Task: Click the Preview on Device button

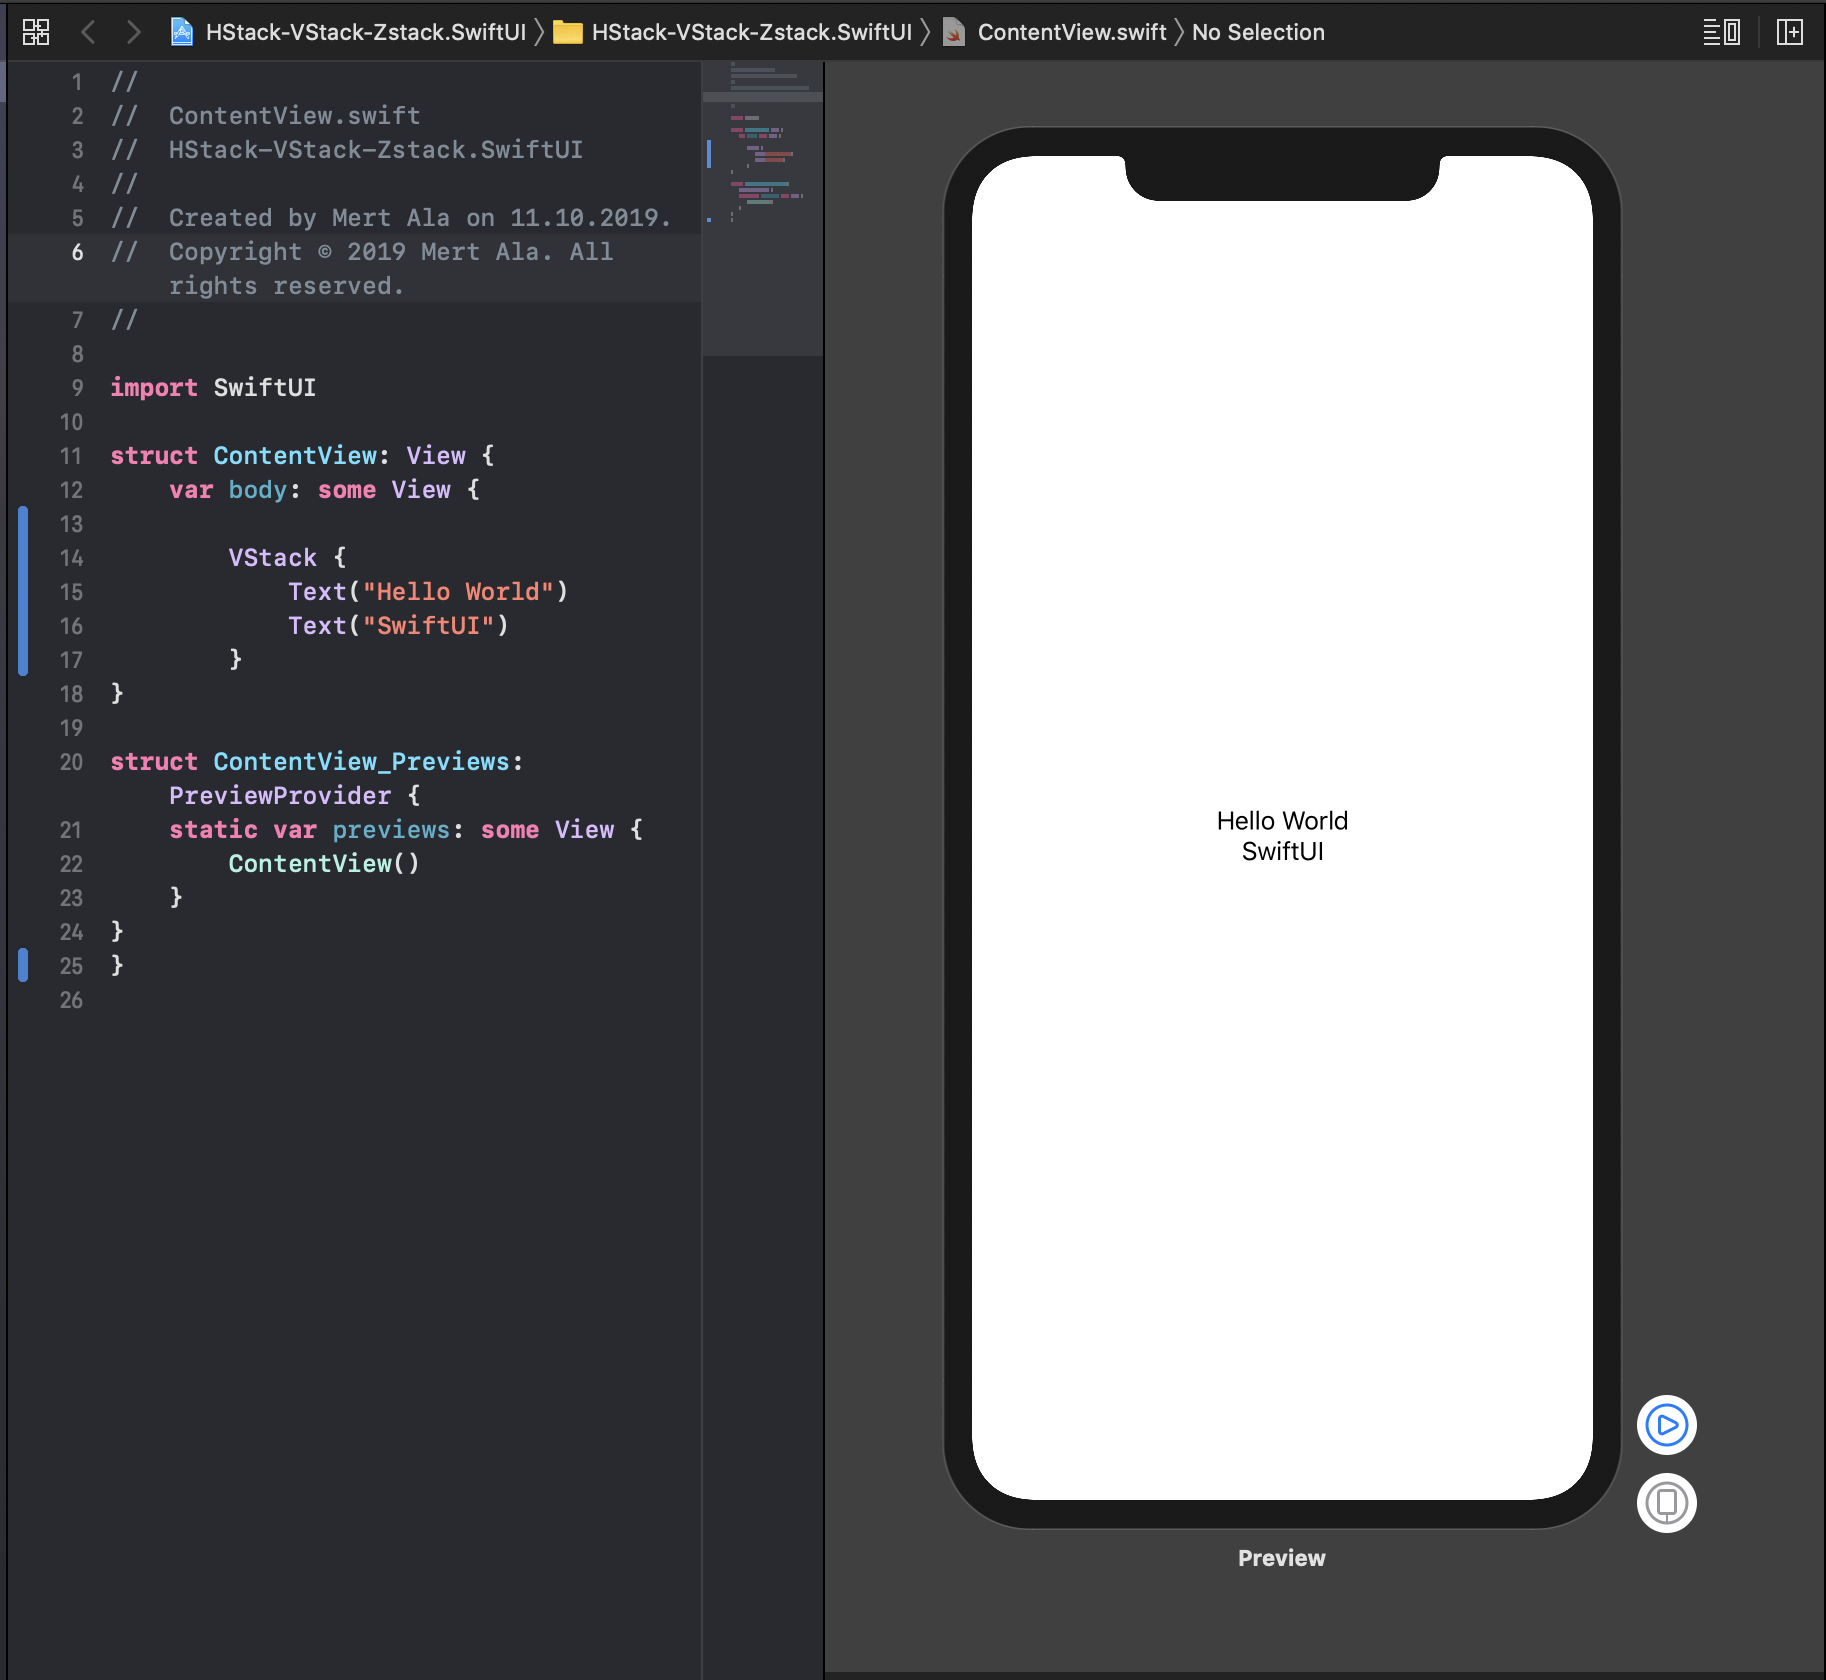Action: (1666, 1502)
